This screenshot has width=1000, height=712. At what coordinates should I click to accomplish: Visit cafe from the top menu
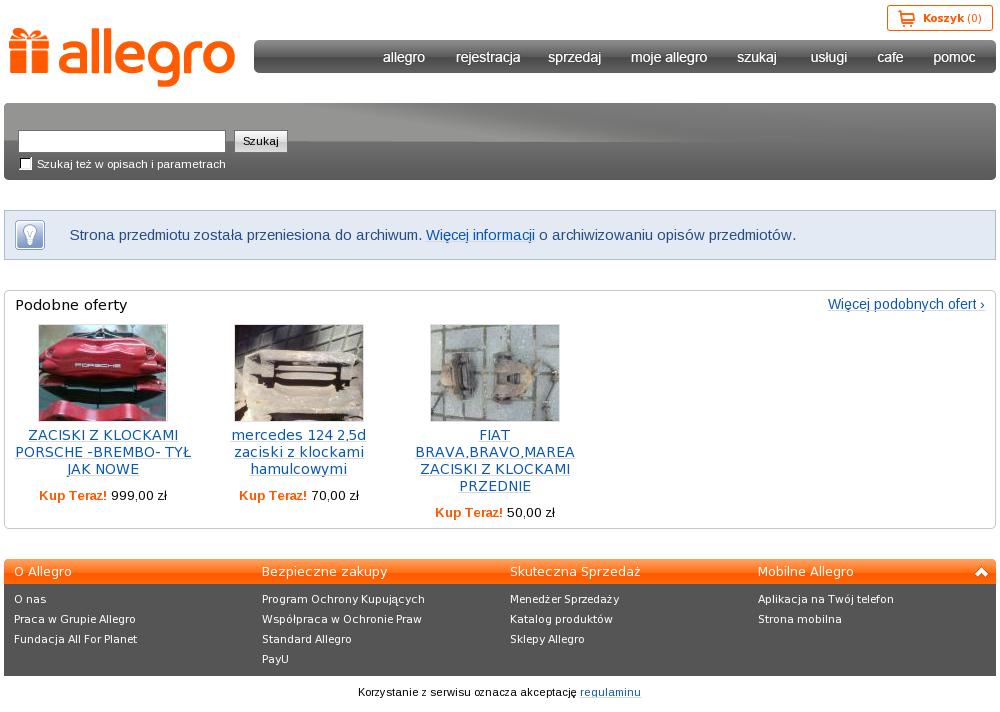[x=890, y=57]
